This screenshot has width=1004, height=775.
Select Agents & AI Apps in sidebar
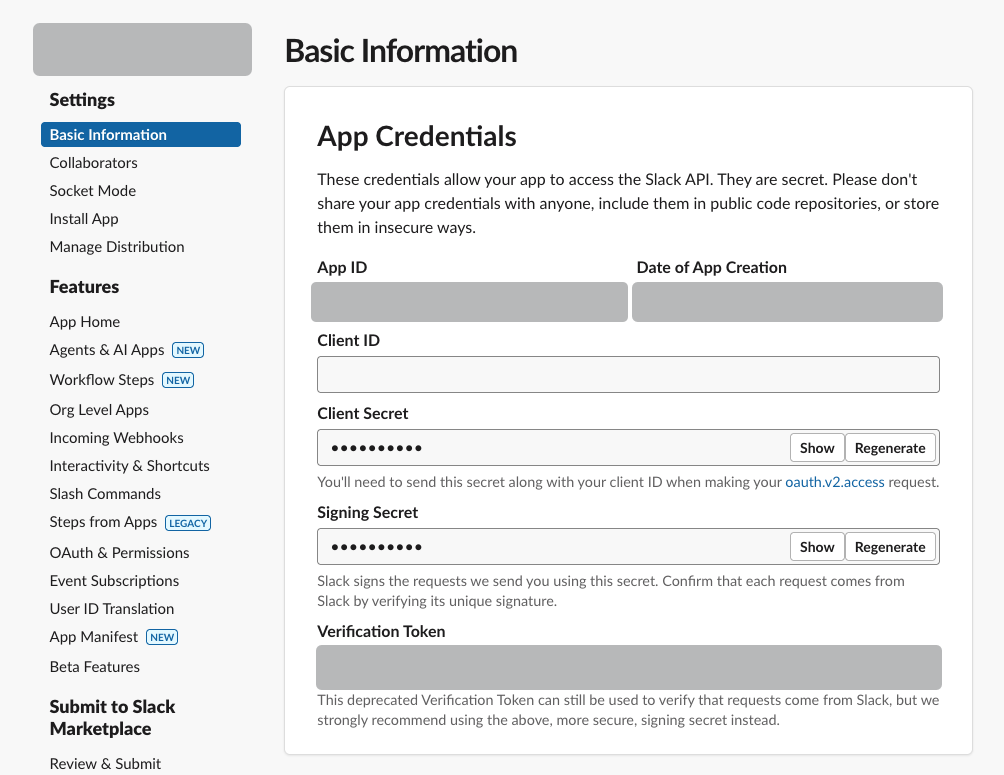coord(105,349)
